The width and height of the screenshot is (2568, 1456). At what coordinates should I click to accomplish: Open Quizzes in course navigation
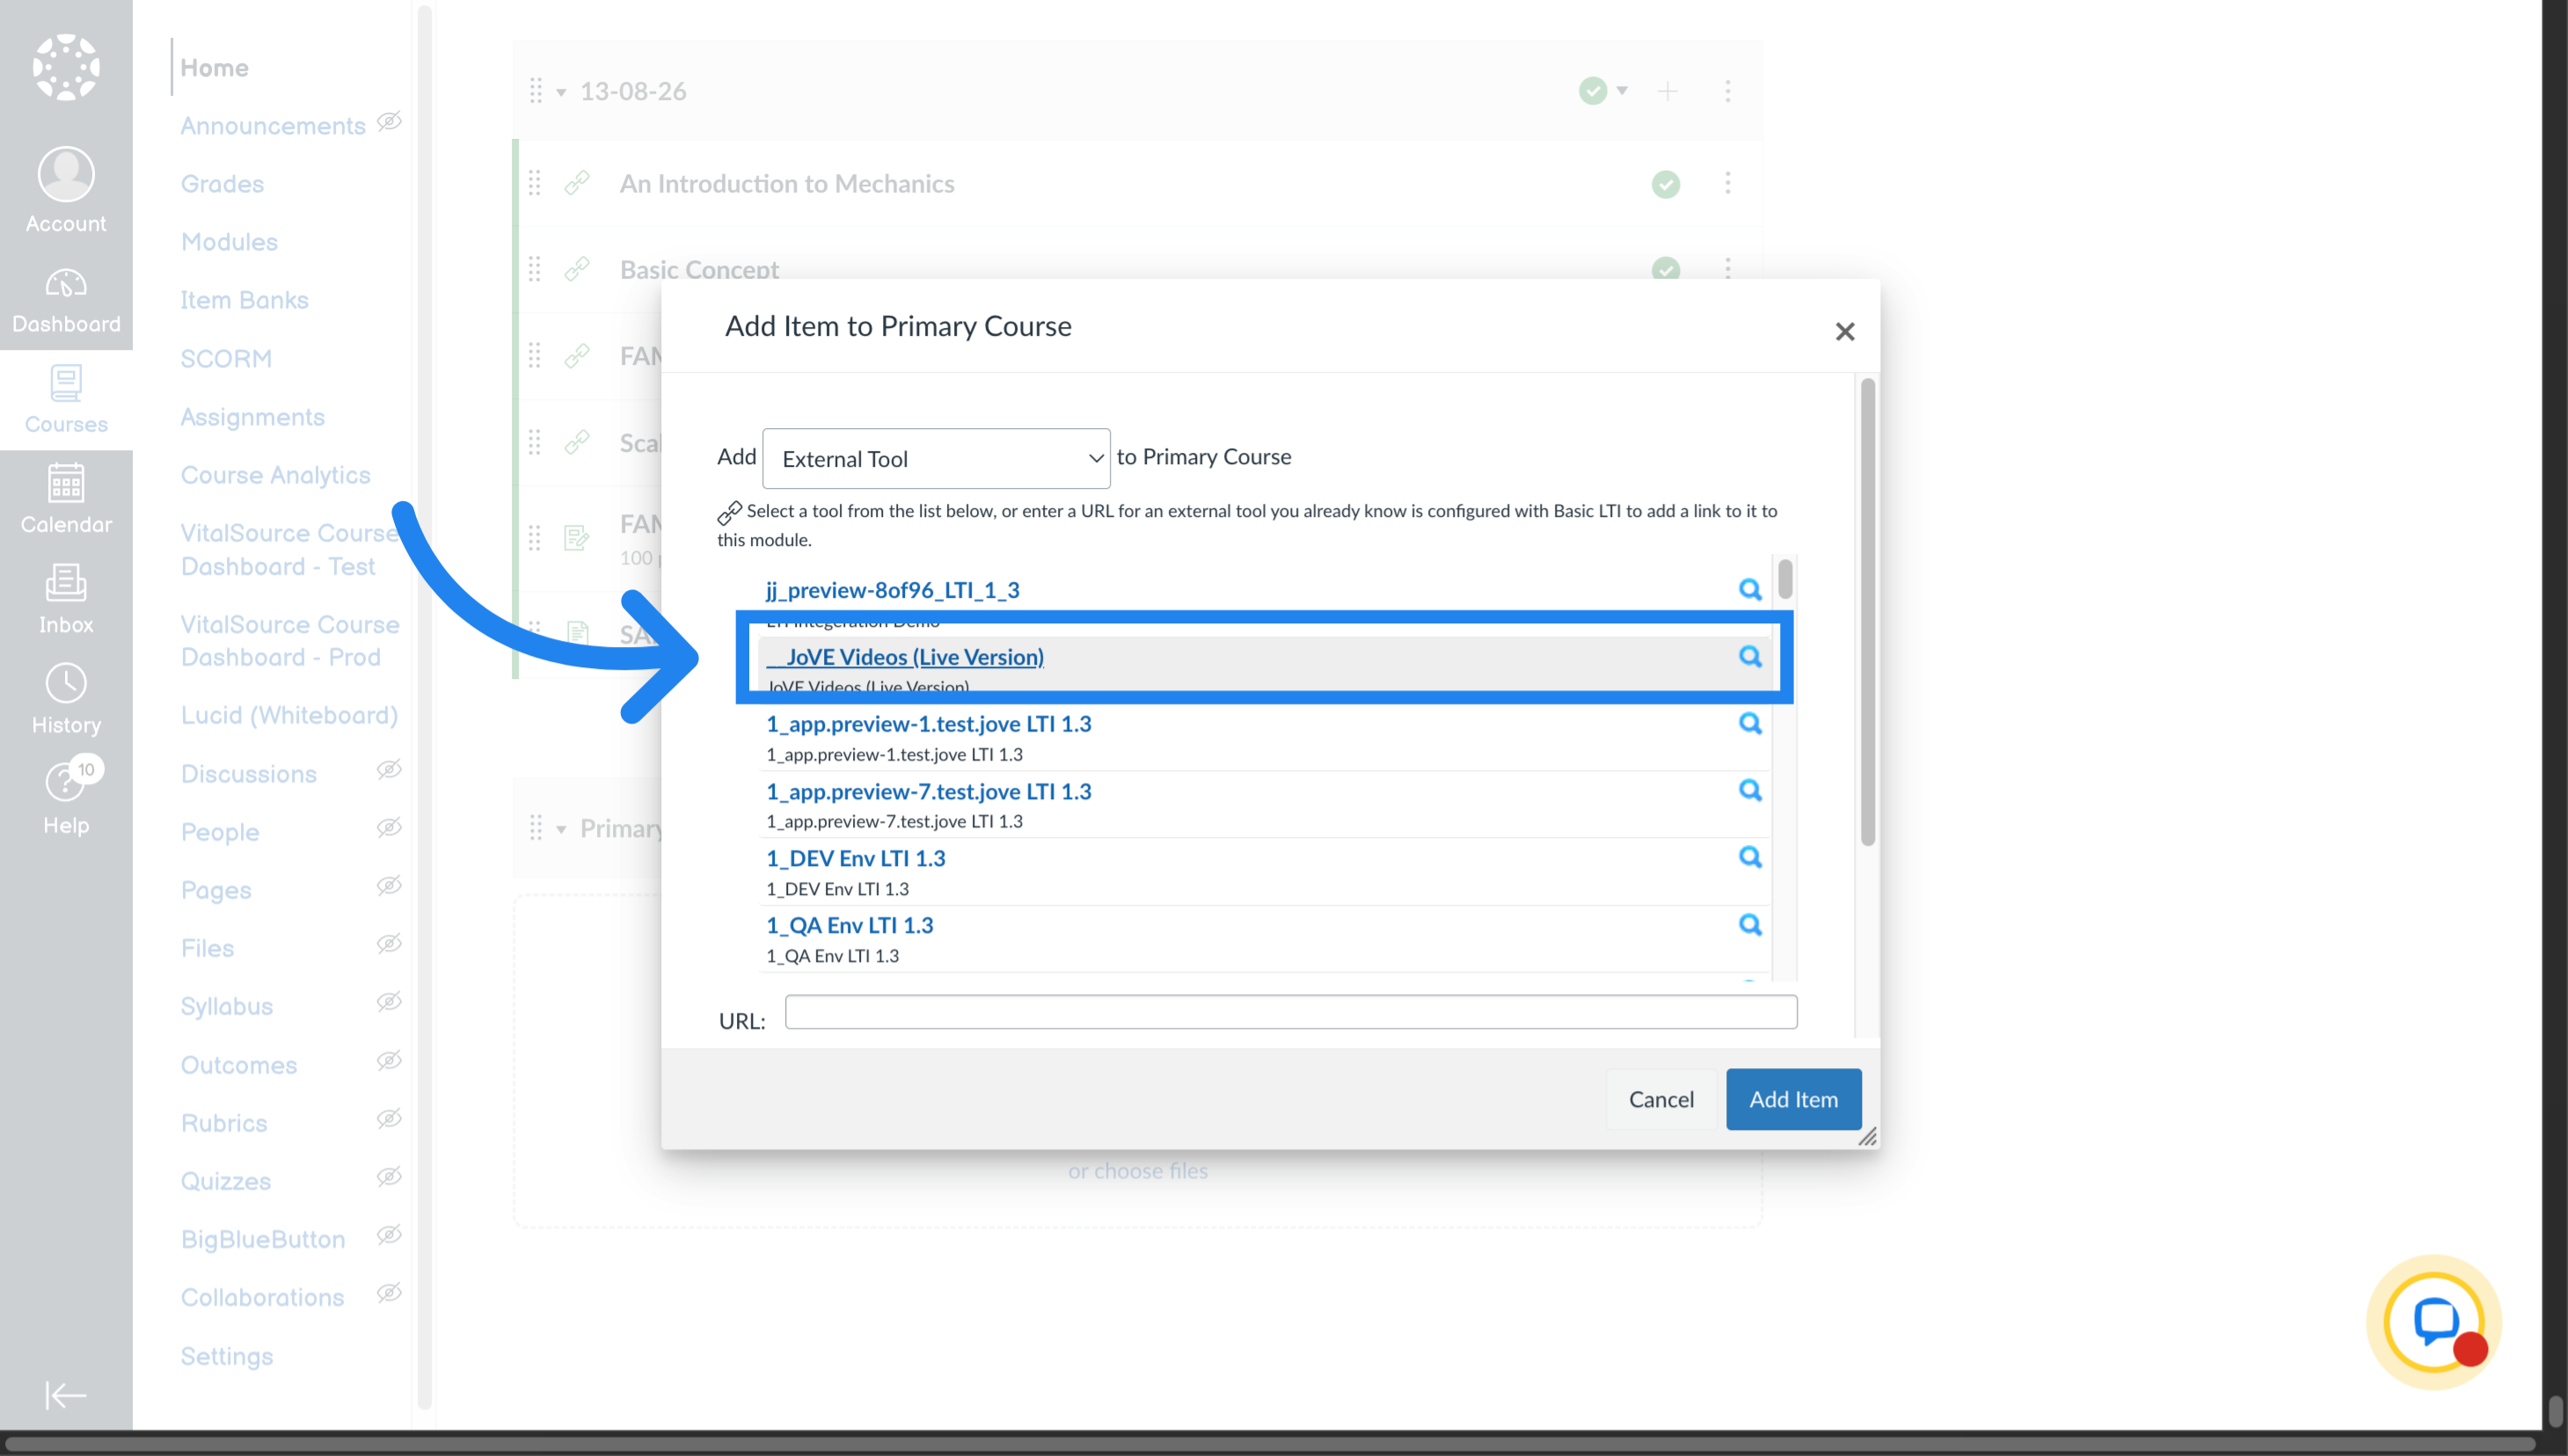(226, 1181)
